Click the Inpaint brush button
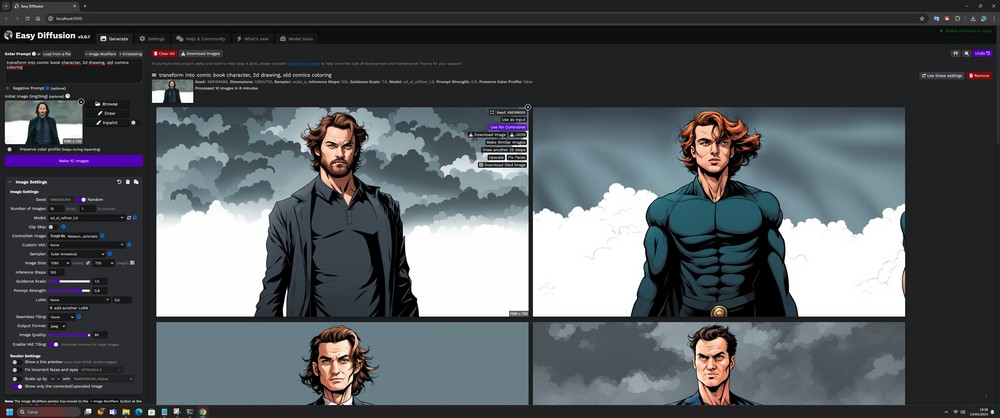This screenshot has width=1000, height=418. tap(110, 123)
